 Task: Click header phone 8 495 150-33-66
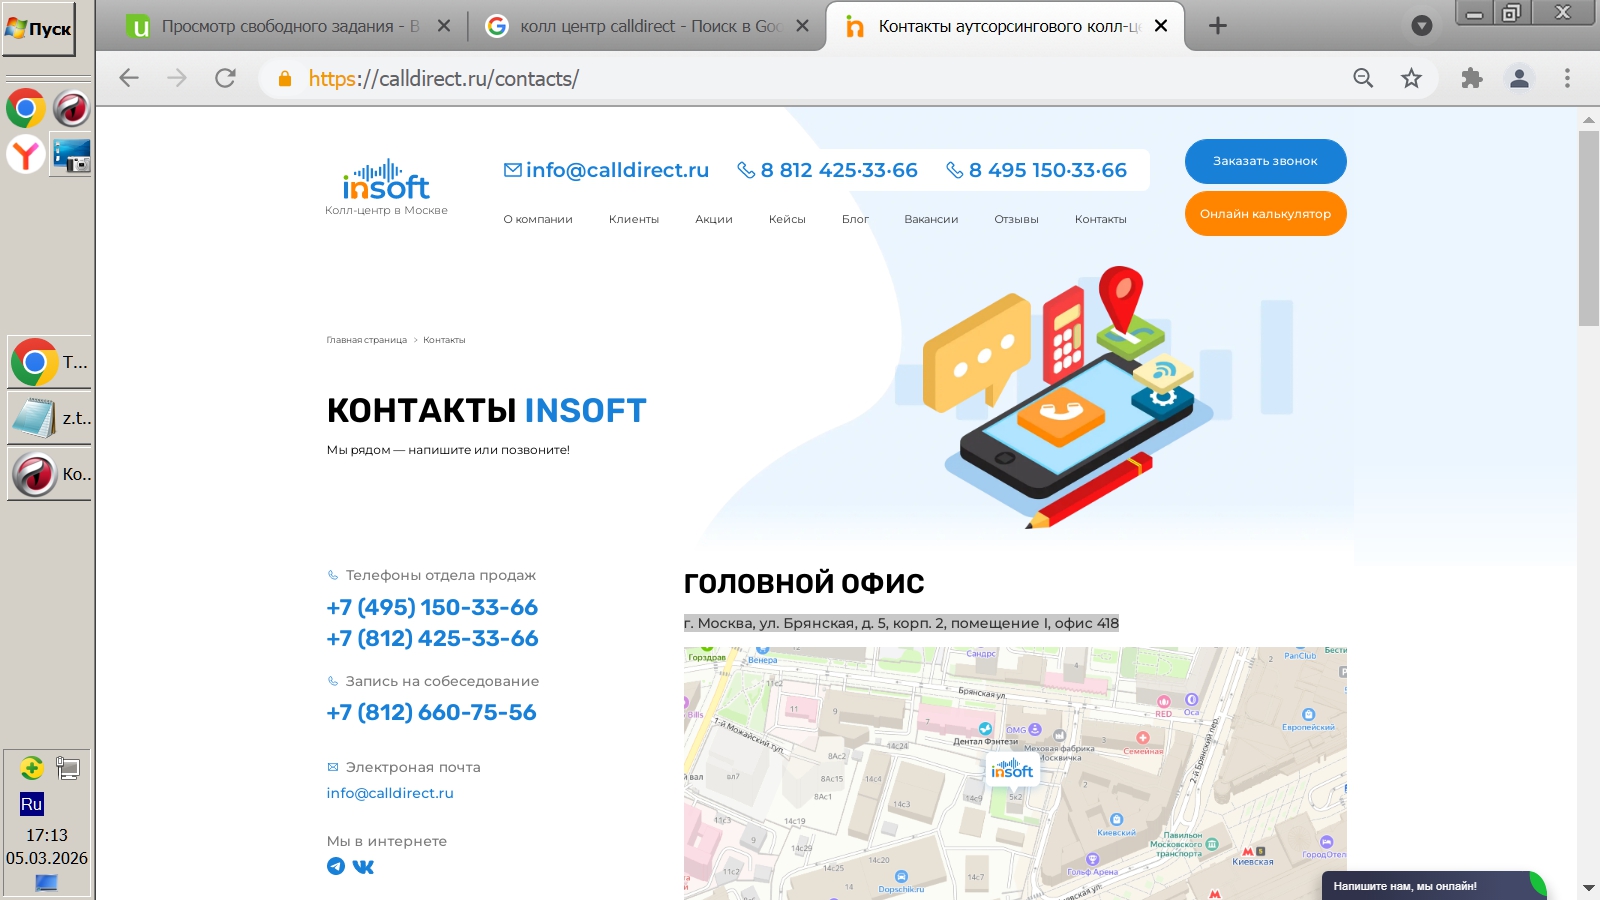pyautogui.click(x=1036, y=170)
